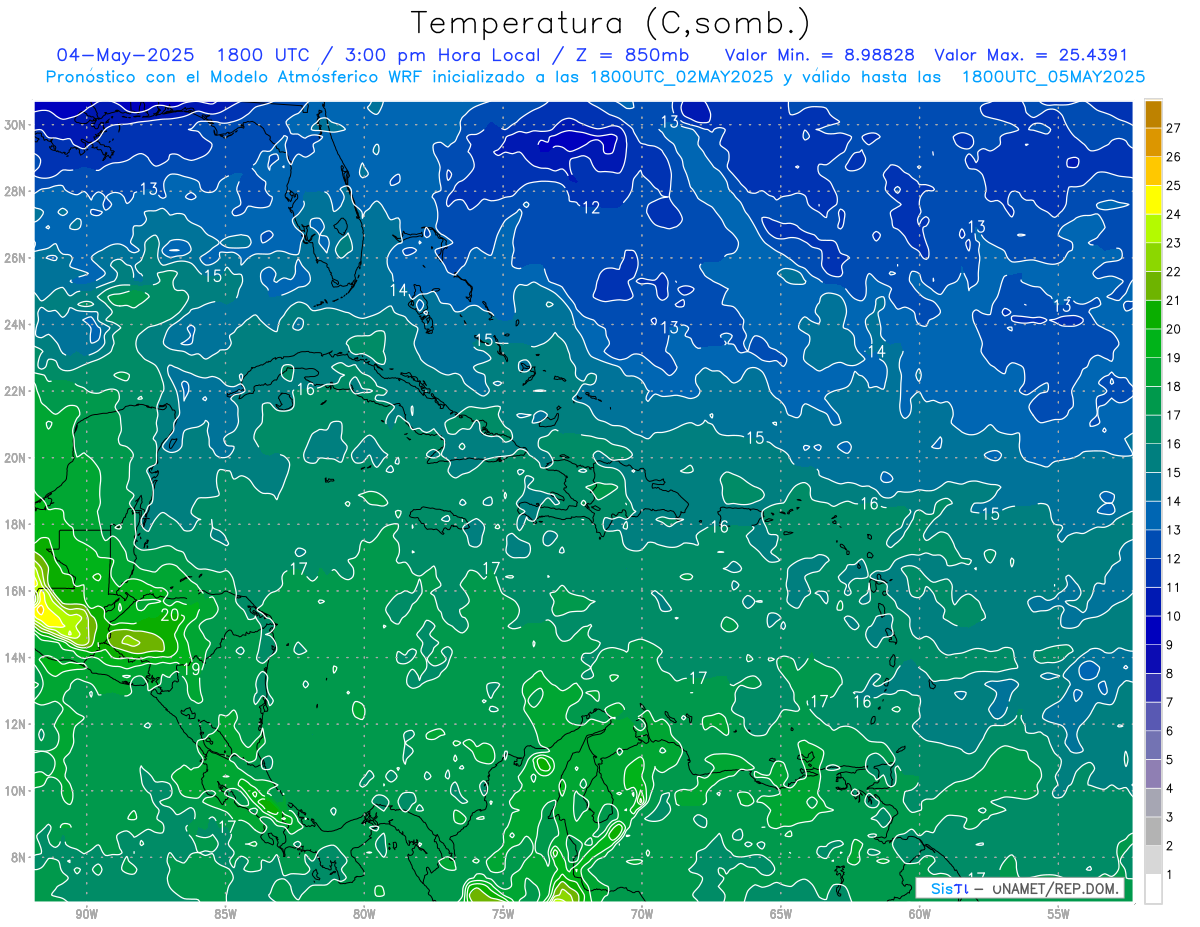Click latitude axis label "12N"
Screen dimensions: 1200x927
pos(15,724)
